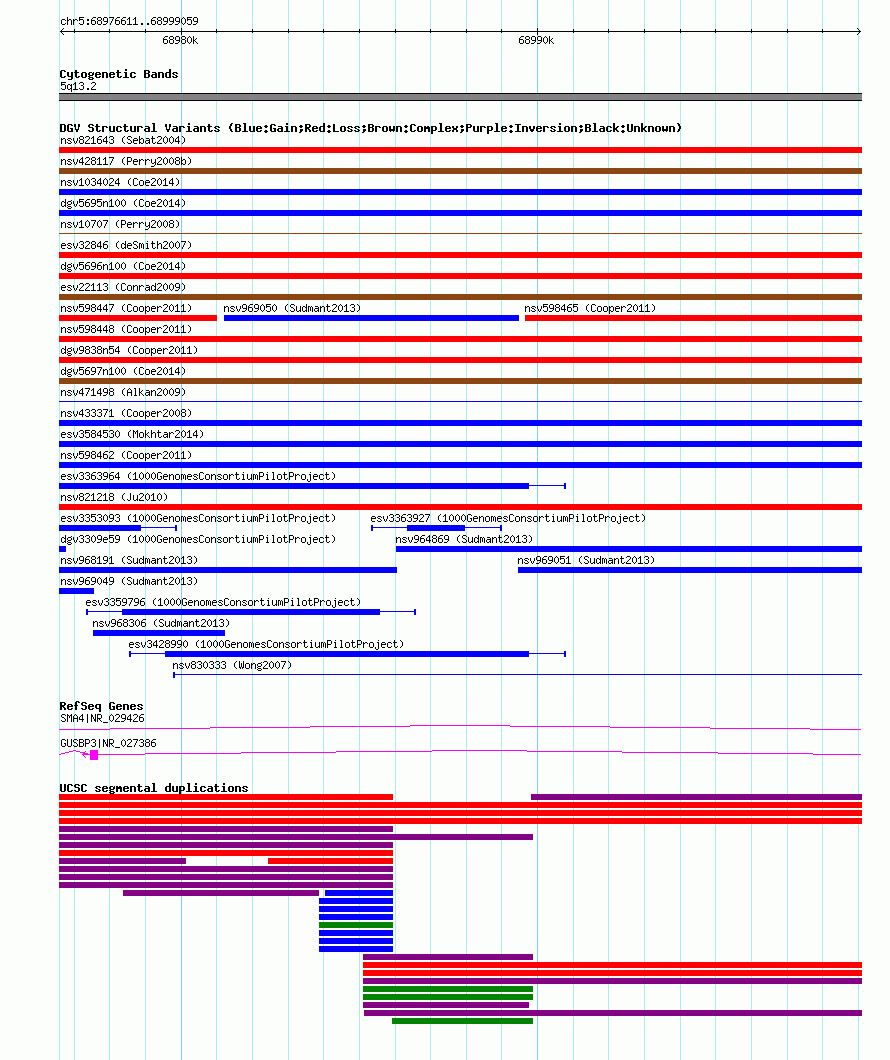Viewport: 890px width, 1060px height.
Task: Click variant nsv598448 (Cooper2011)
Action: [126, 329]
